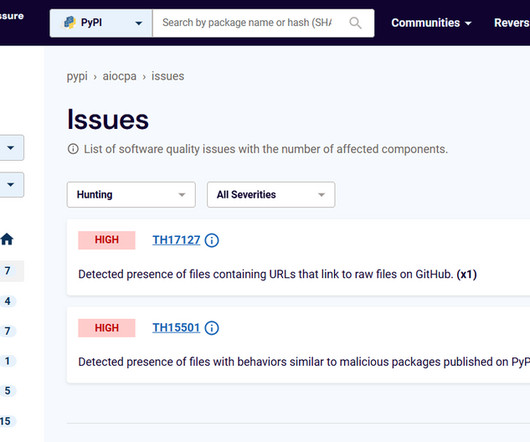Viewport: 530px width, 442px height.
Task: Expand the Hunting category dropdown
Action: point(131,195)
